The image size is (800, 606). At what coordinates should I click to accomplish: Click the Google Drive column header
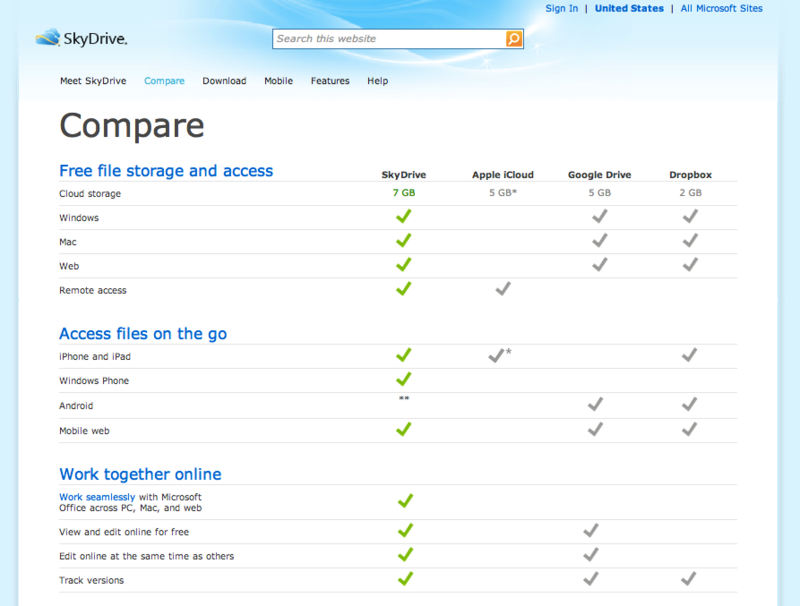pyautogui.click(x=599, y=174)
